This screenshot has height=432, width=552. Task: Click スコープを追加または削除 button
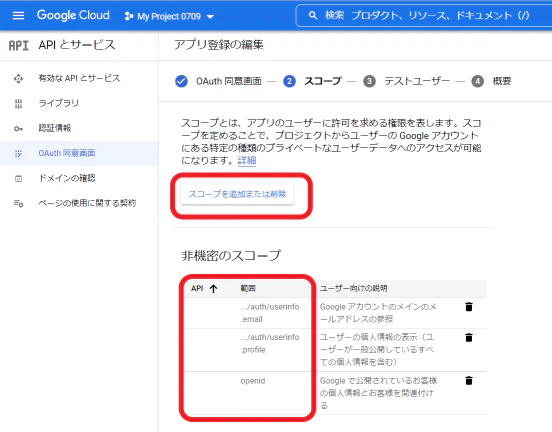pos(238,194)
